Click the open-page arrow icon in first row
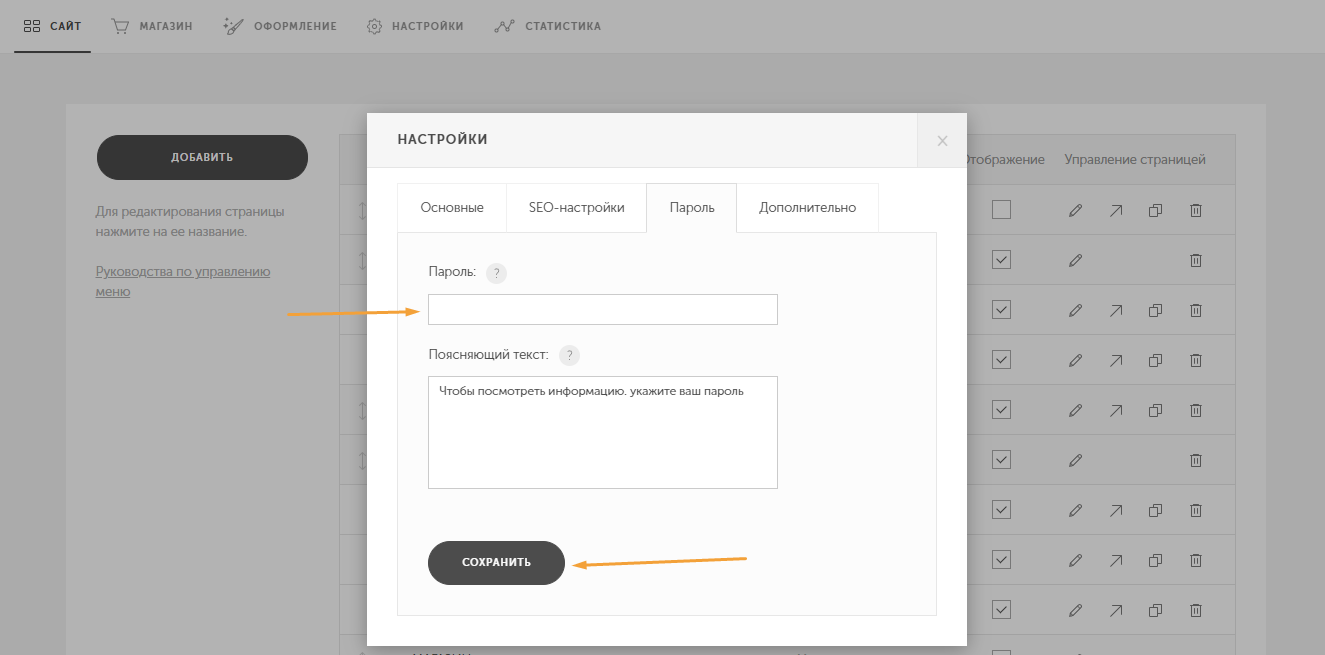Image resolution: width=1325 pixels, height=655 pixels. [1115, 210]
